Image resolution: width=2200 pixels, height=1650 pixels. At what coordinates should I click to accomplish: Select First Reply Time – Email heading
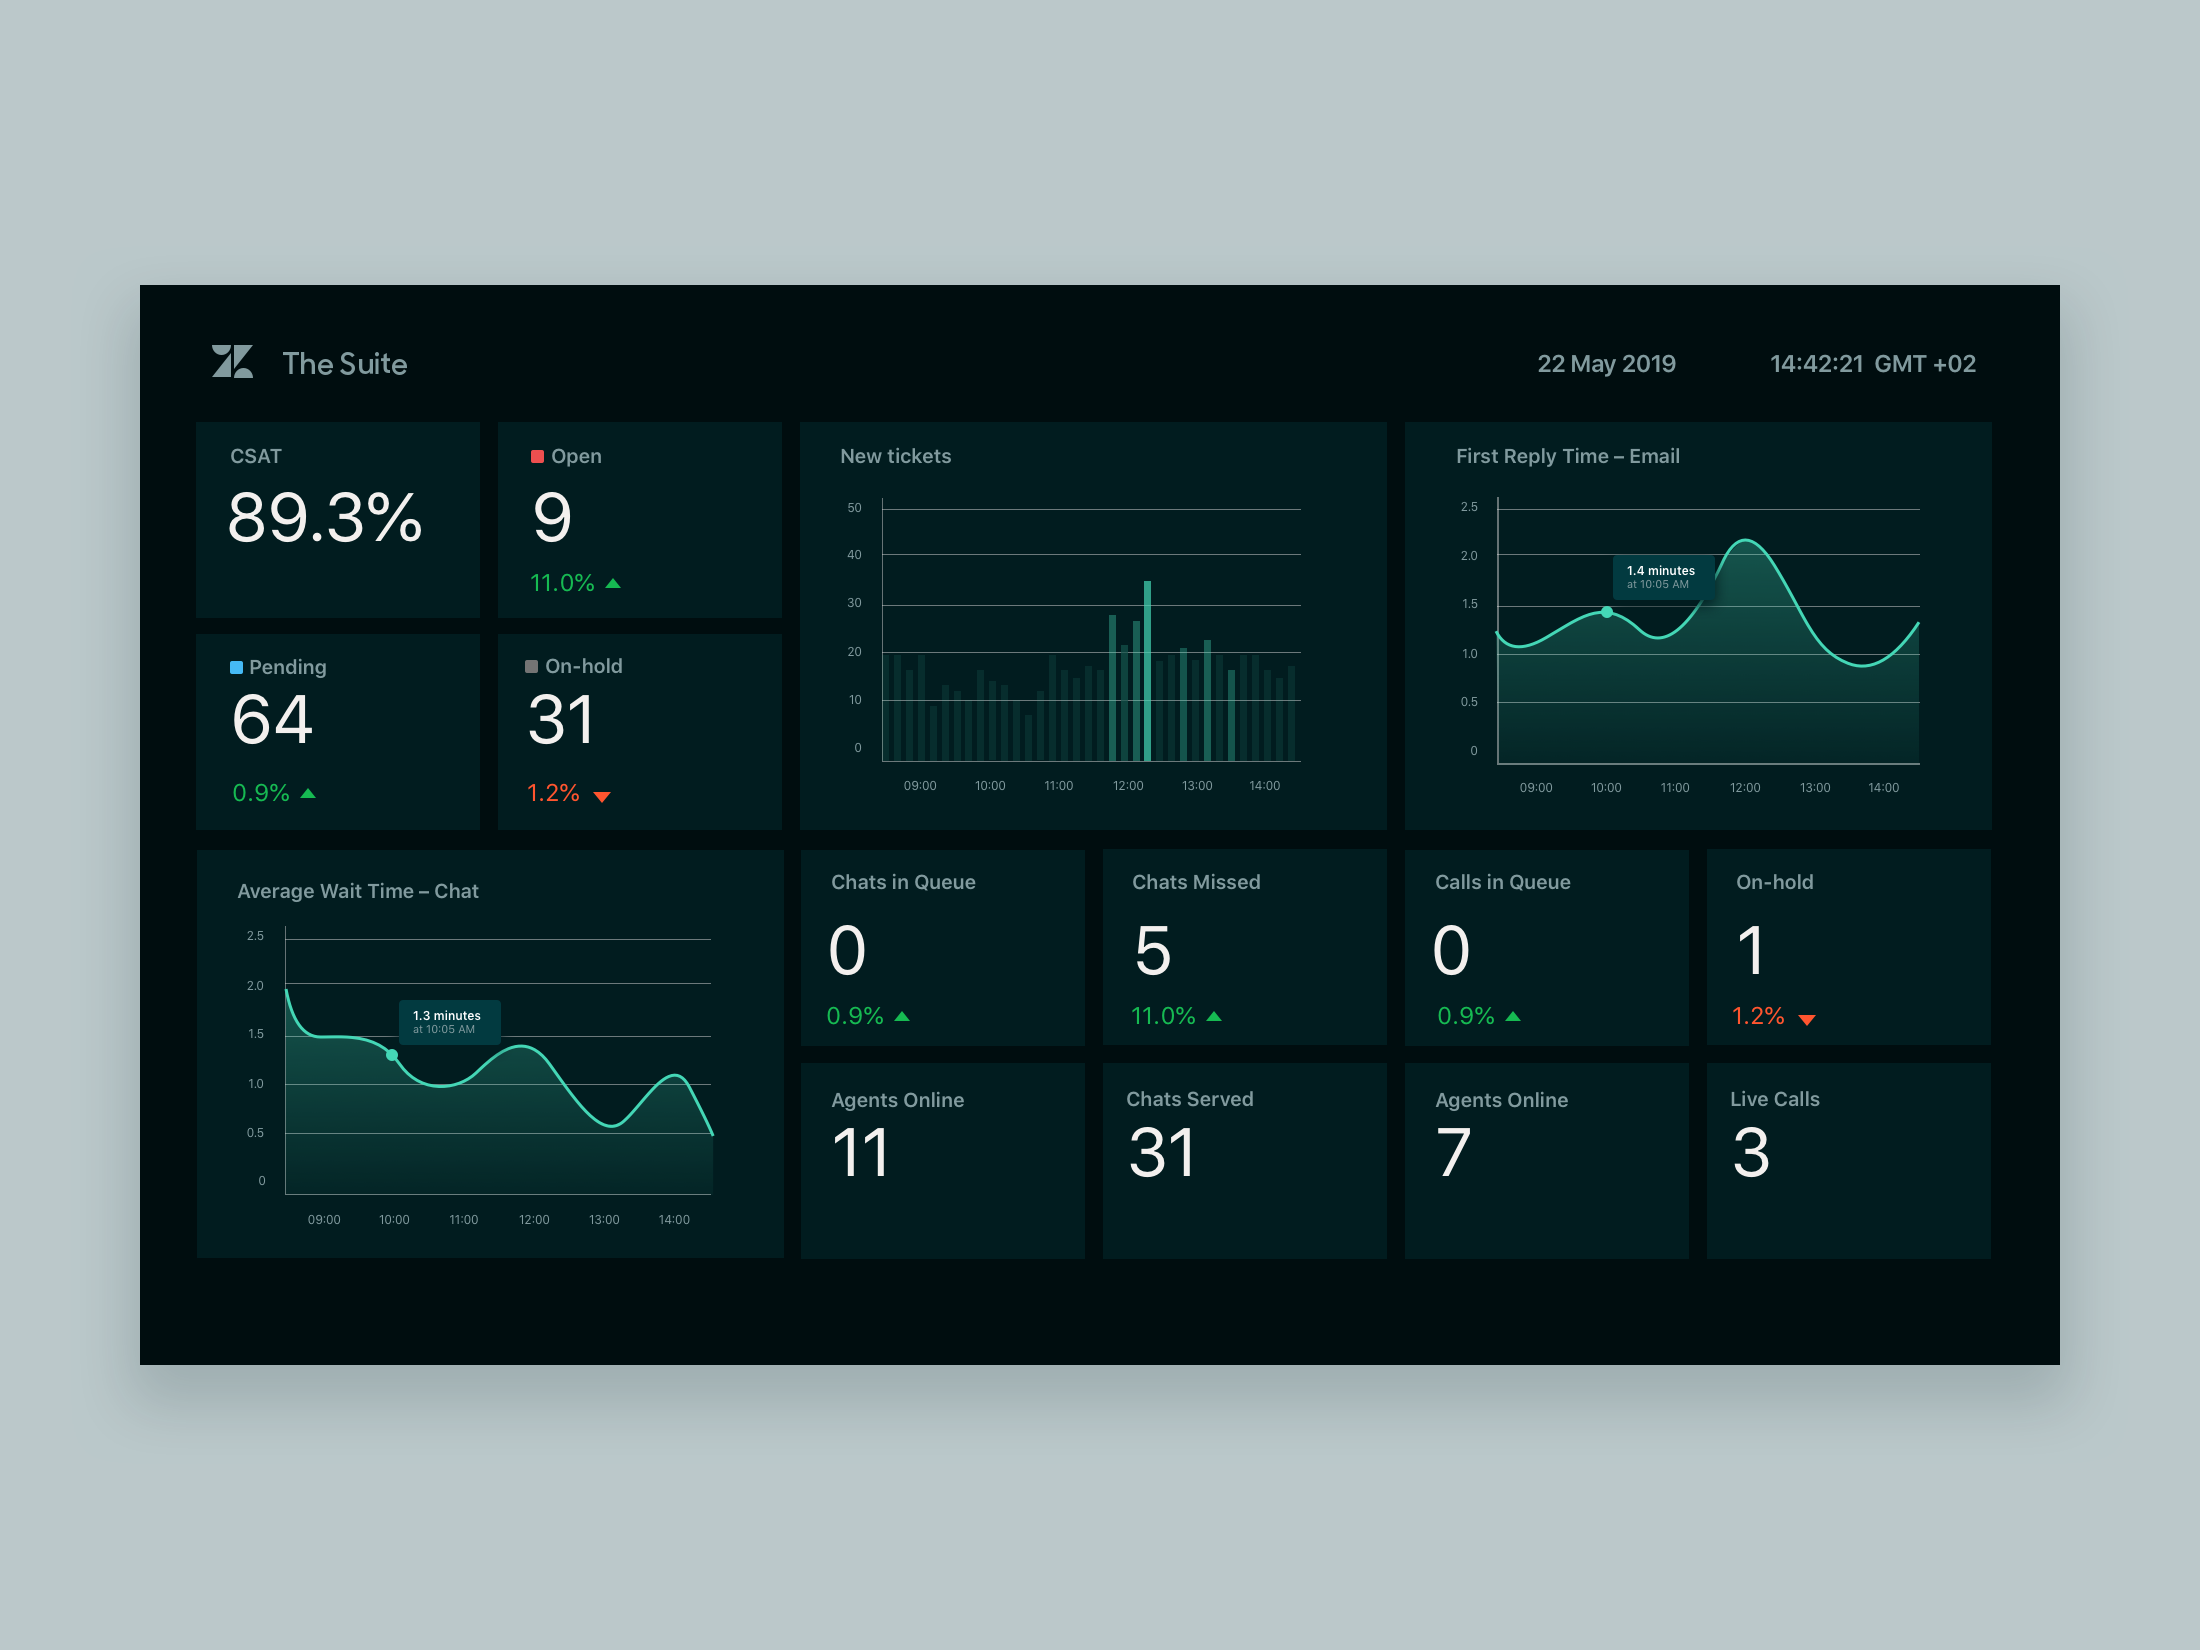(1567, 457)
